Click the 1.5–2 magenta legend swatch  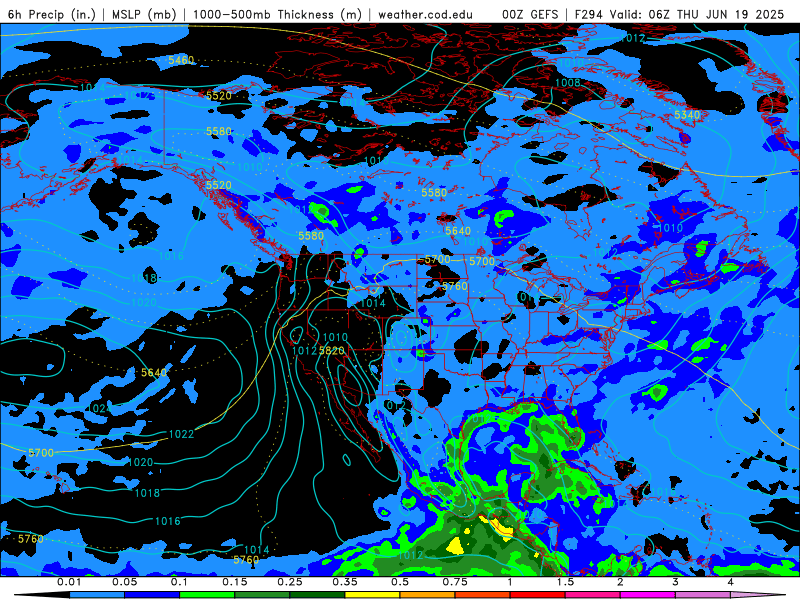click(x=593, y=595)
